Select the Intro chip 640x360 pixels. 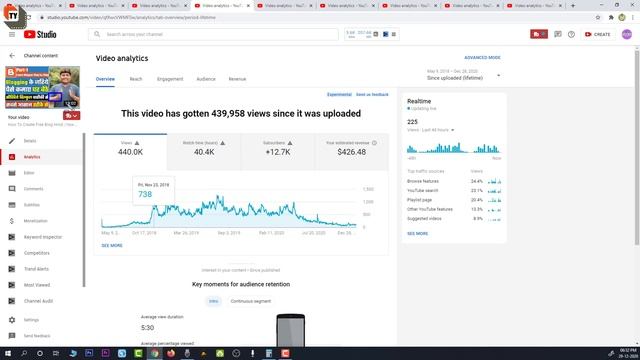pyautogui.click(x=213, y=301)
